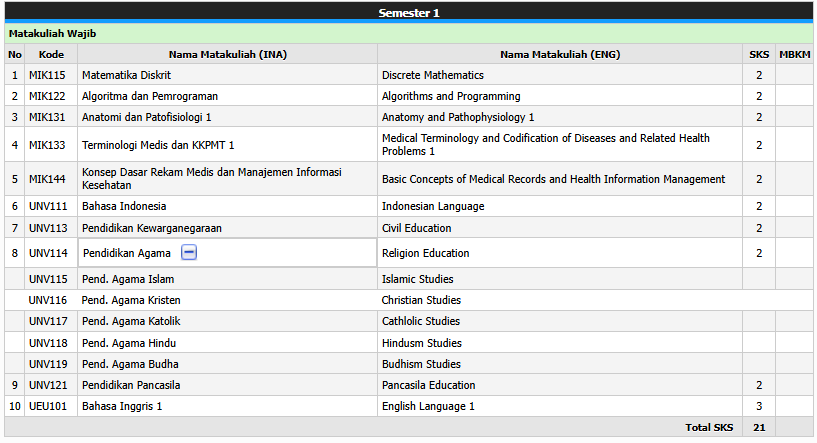This screenshot has height=443, width=817.
Task: Click Anatomi dan Patofisiologi 1
Action: point(146,117)
